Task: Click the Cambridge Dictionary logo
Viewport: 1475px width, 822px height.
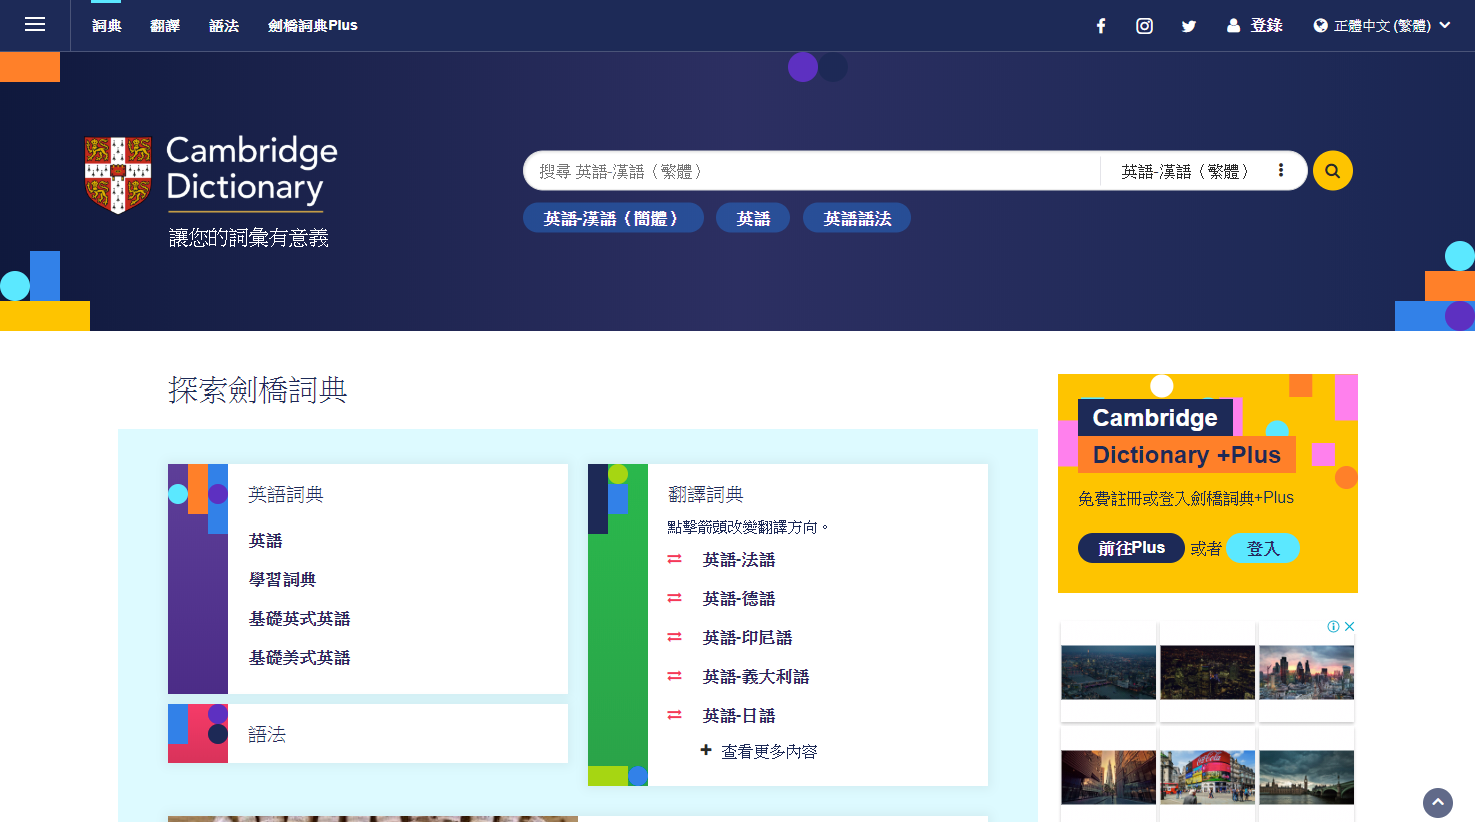Action: (211, 176)
